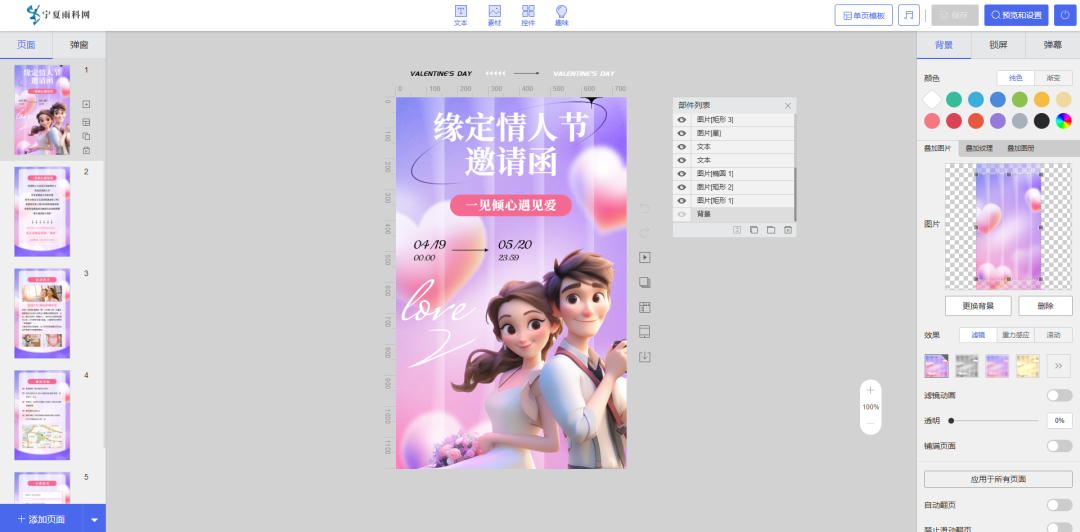Image resolution: width=1080 pixels, height=532 pixels.
Task: Open the 素材 materials tool
Action: [x=494, y=15]
